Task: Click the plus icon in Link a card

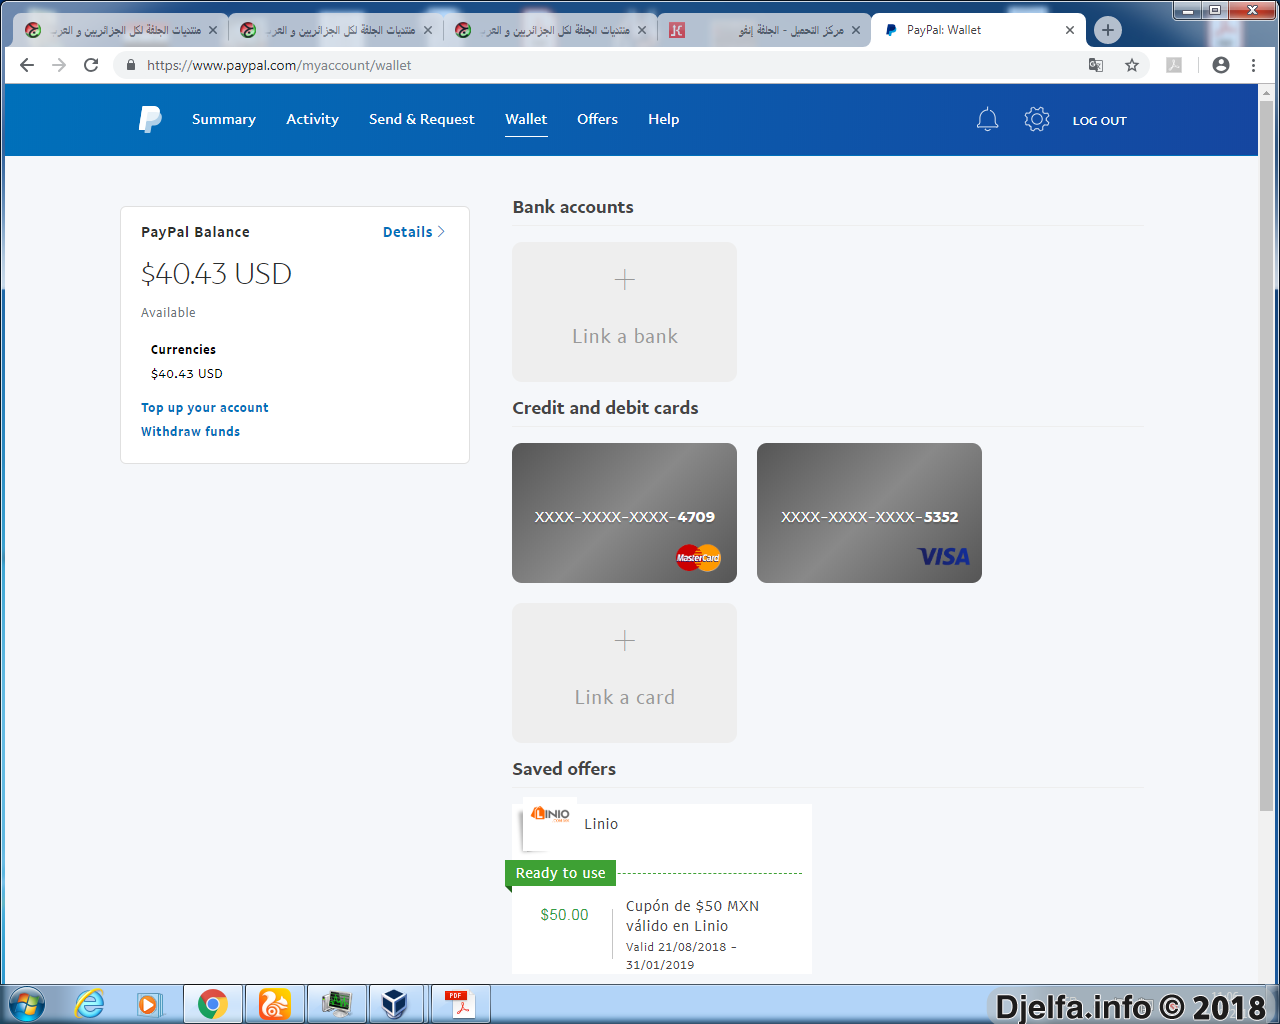Action: tap(625, 641)
